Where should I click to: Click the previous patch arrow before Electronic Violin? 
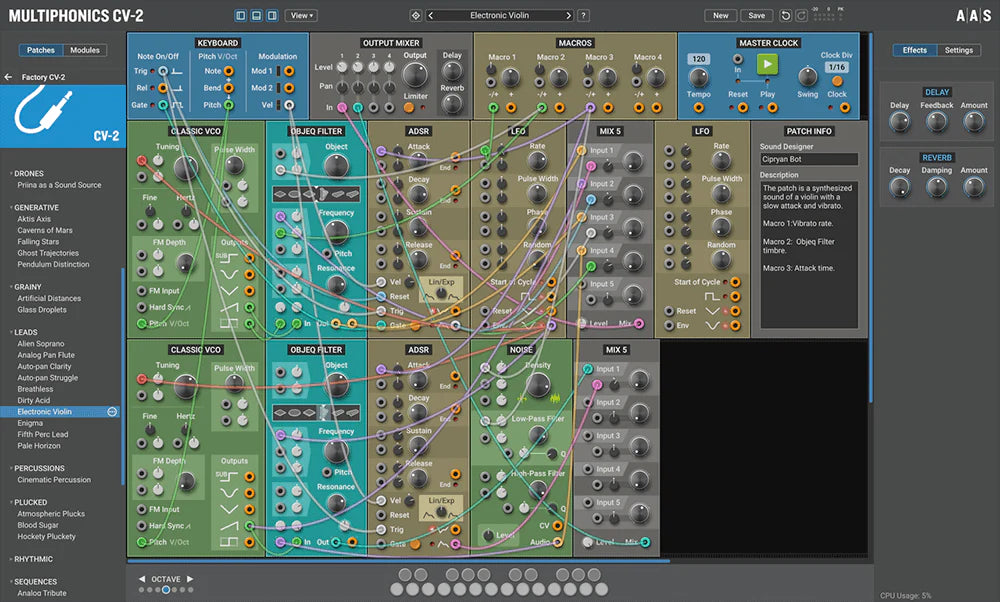(430, 15)
